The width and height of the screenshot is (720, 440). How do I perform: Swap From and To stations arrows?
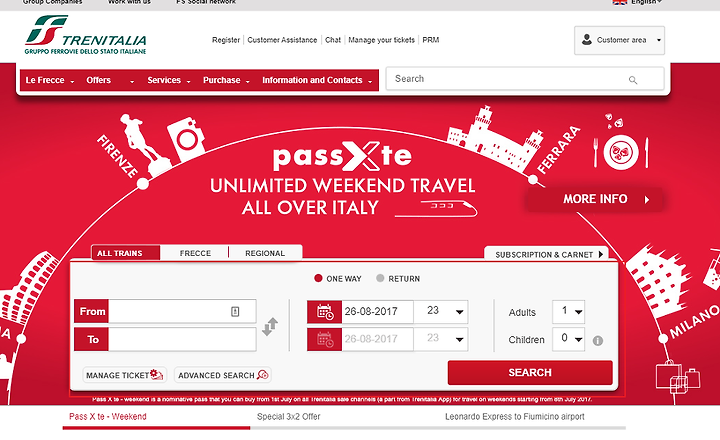point(270,327)
